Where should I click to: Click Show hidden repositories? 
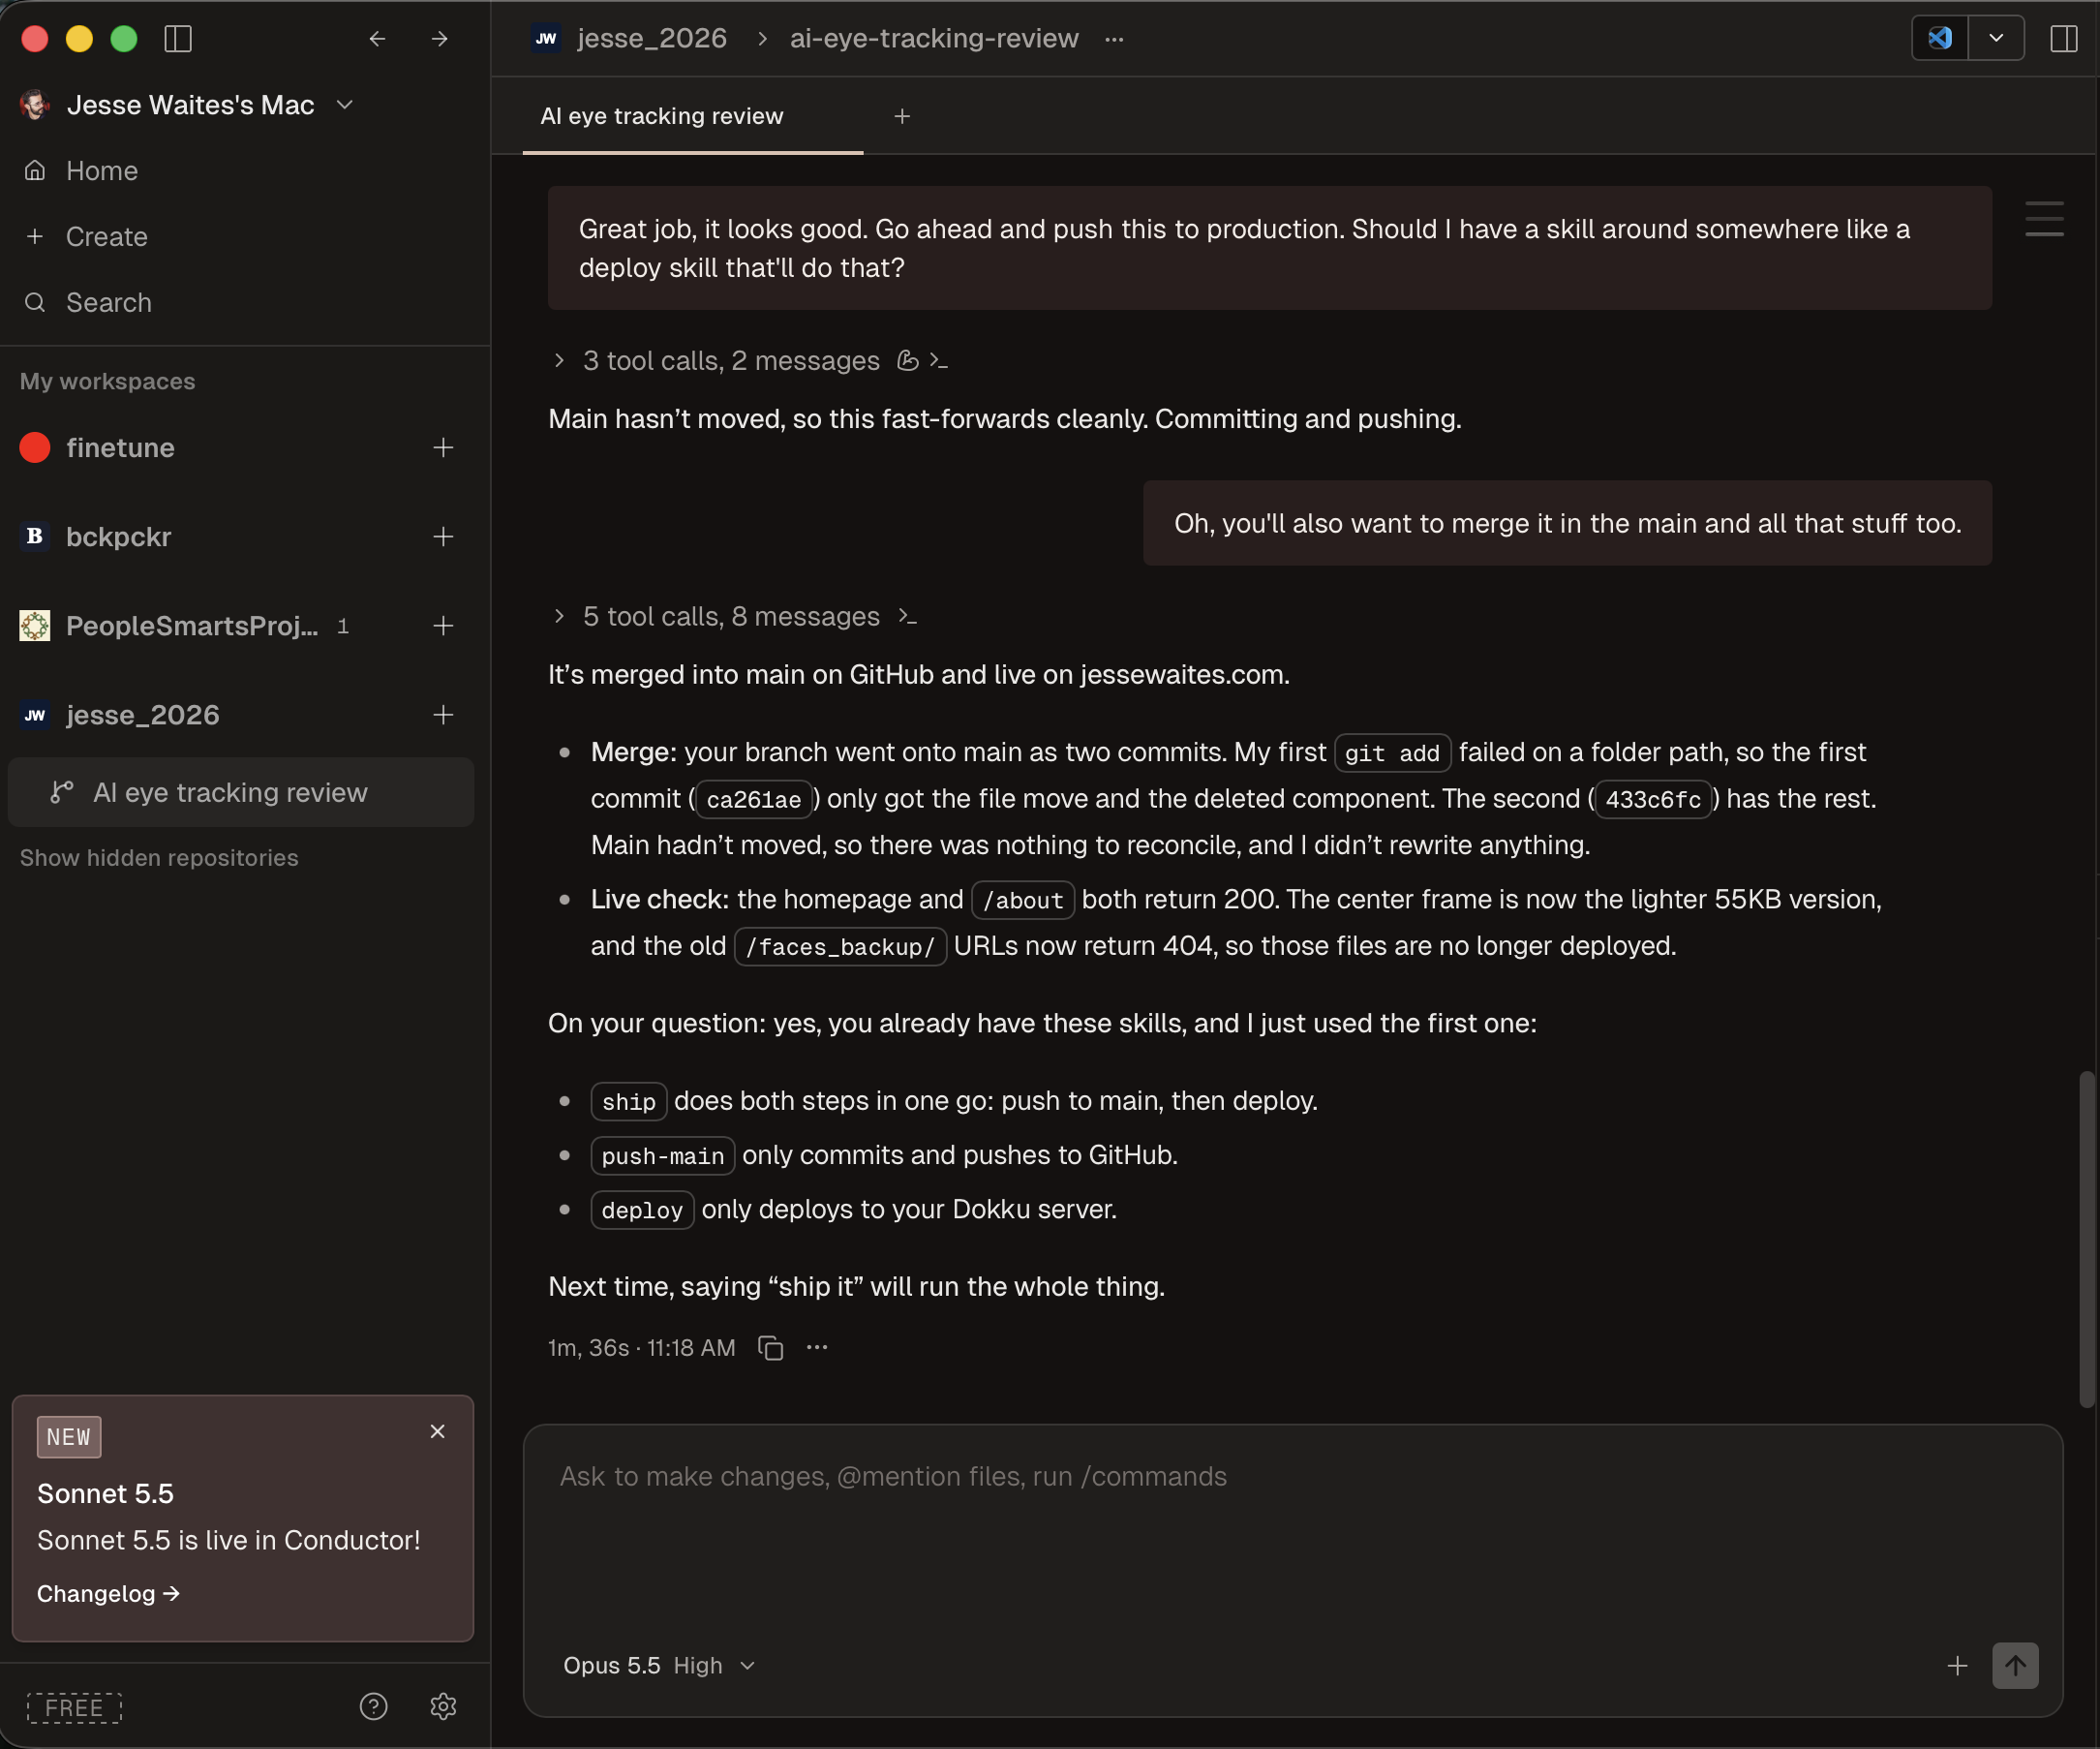click(x=159, y=858)
